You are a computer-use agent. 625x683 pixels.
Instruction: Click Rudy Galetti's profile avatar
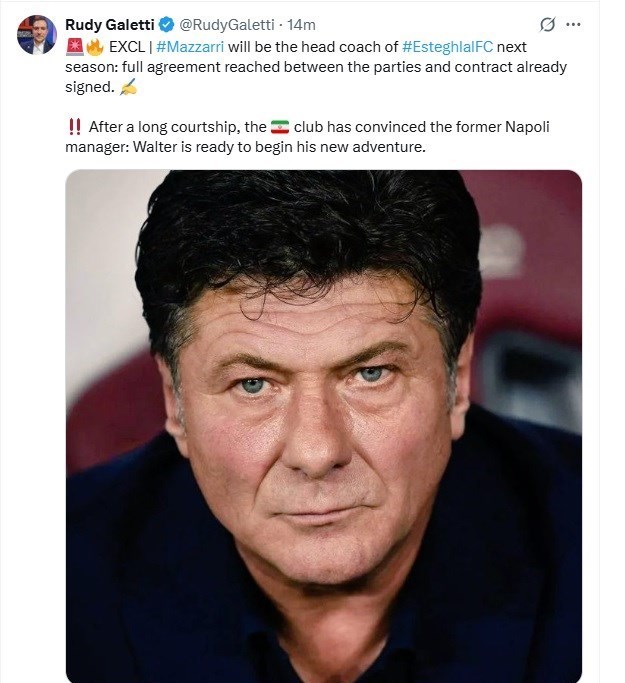tap(36, 34)
